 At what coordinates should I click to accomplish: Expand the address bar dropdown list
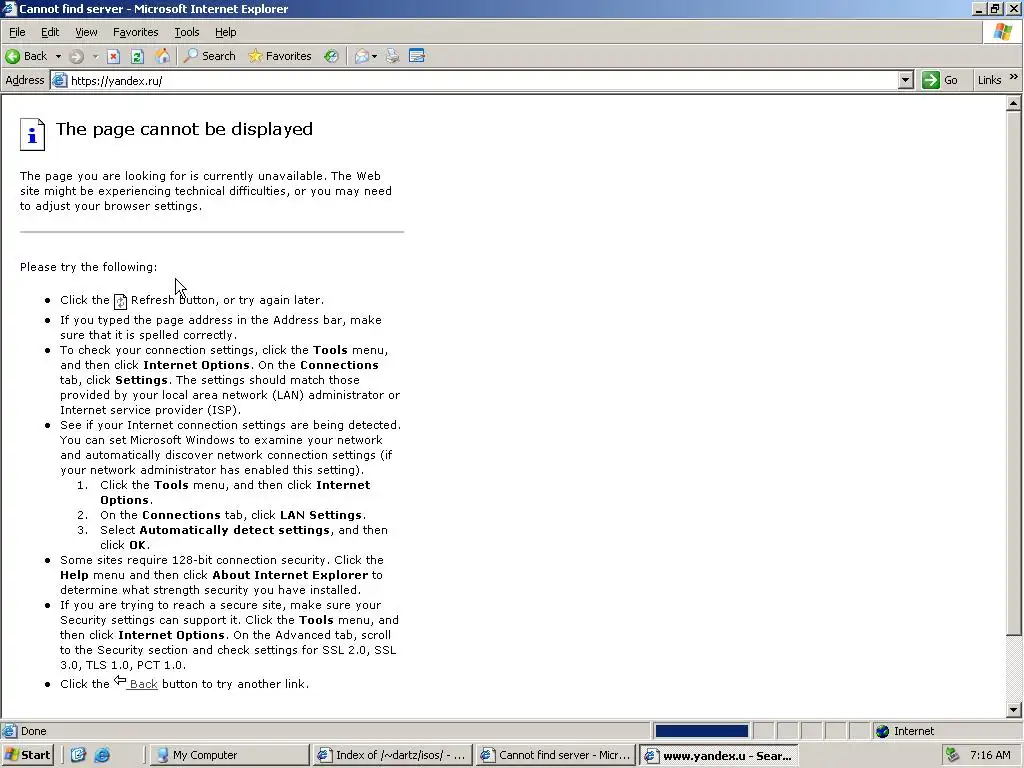click(x=905, y=80)
